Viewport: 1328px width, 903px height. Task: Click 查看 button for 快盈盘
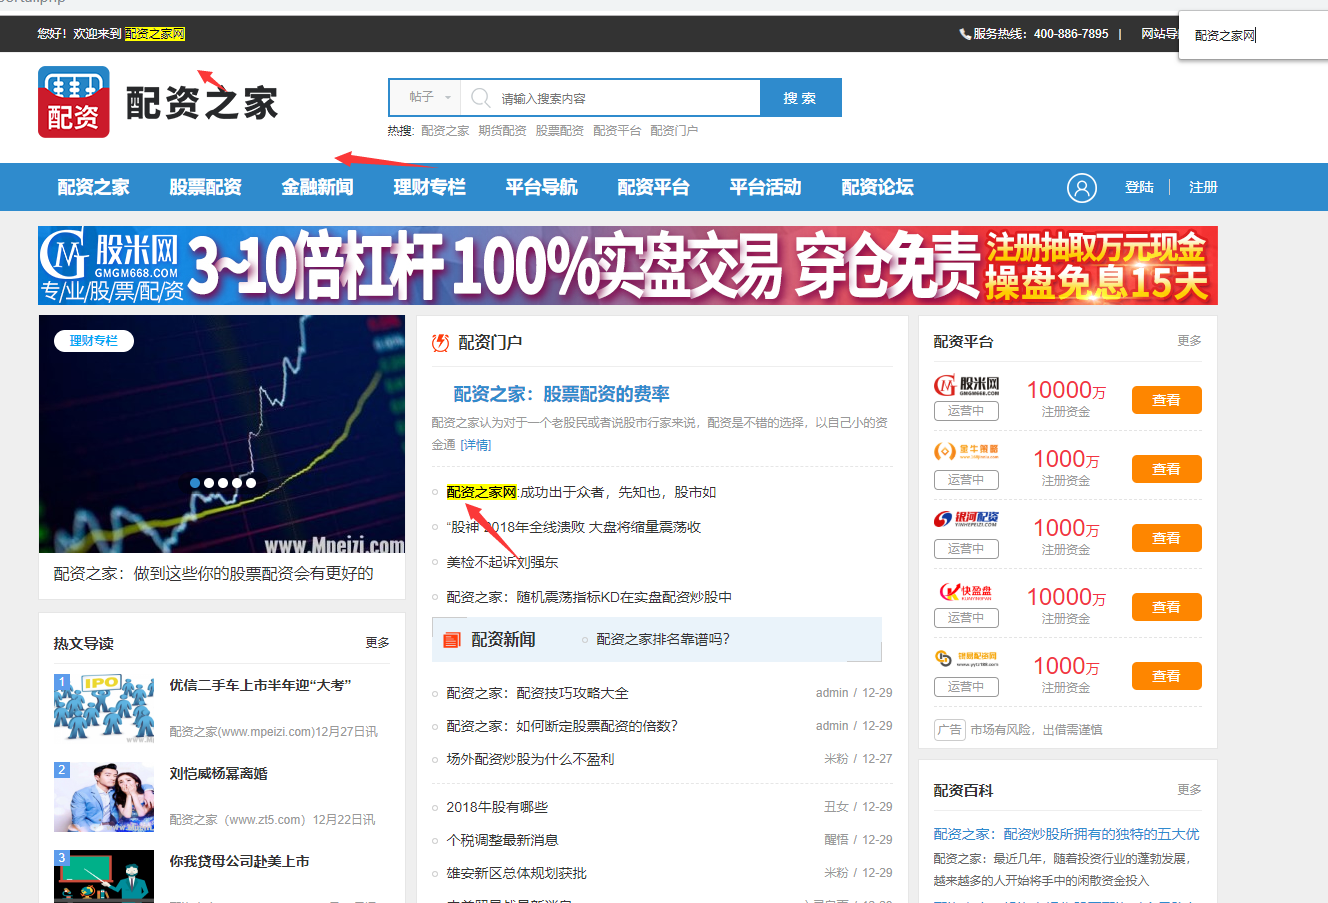click(x=1167, y=607)
